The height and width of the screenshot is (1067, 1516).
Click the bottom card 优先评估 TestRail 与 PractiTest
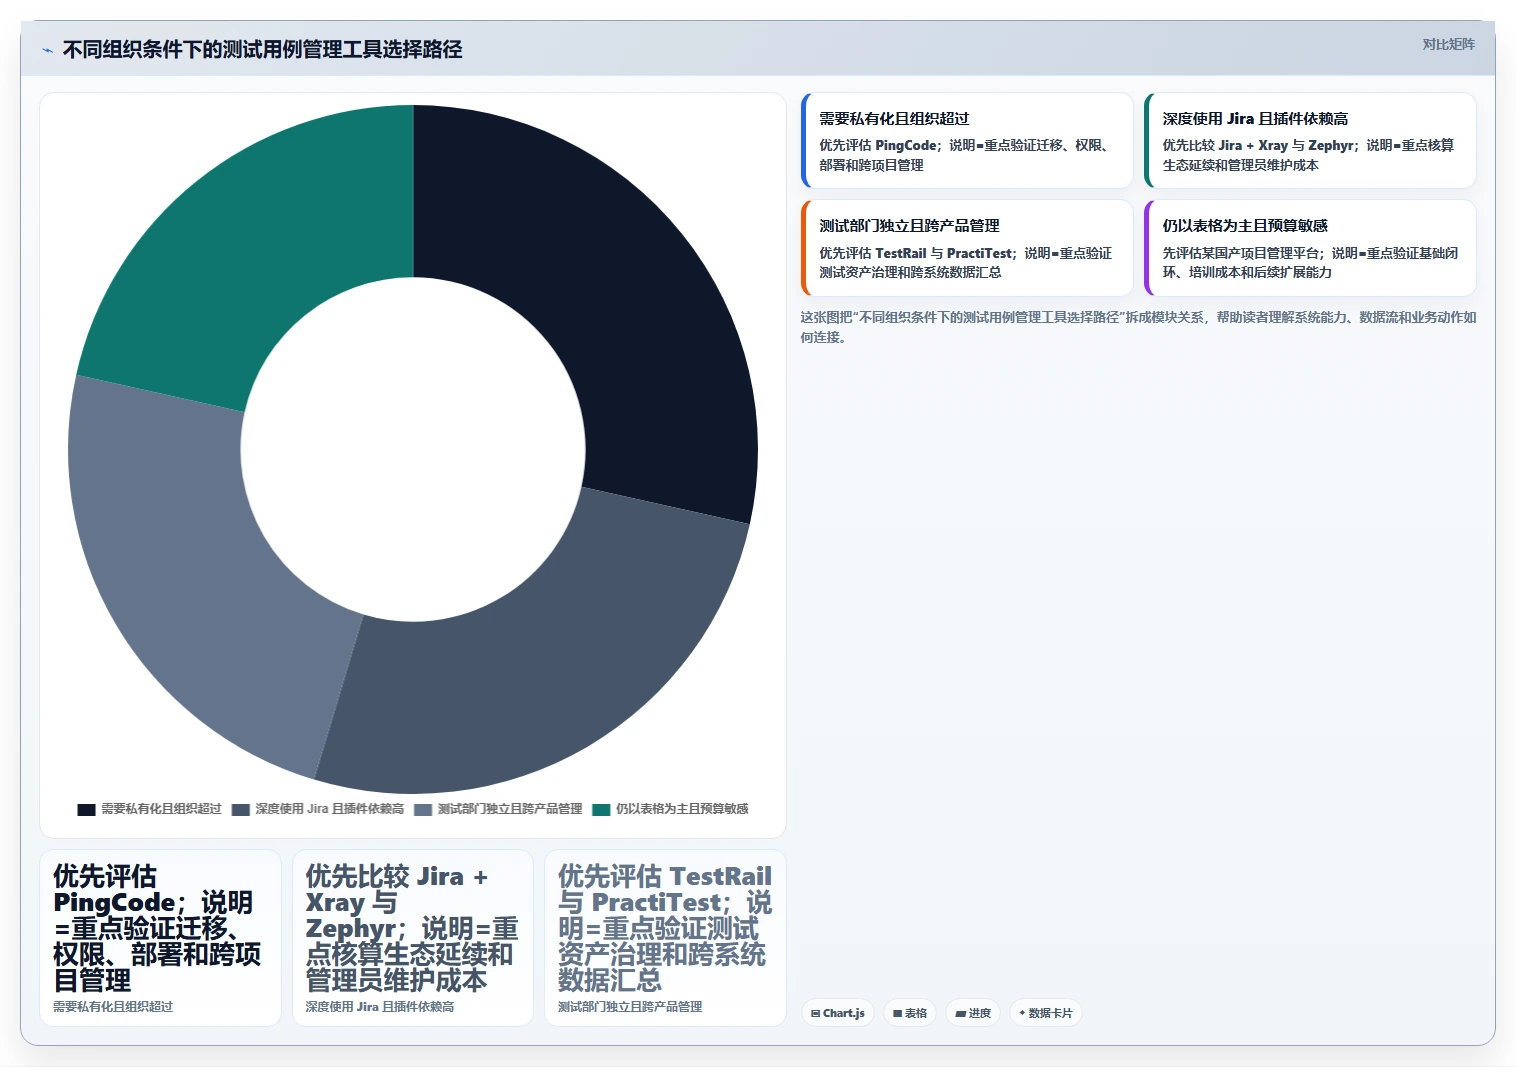pos(665,938)
